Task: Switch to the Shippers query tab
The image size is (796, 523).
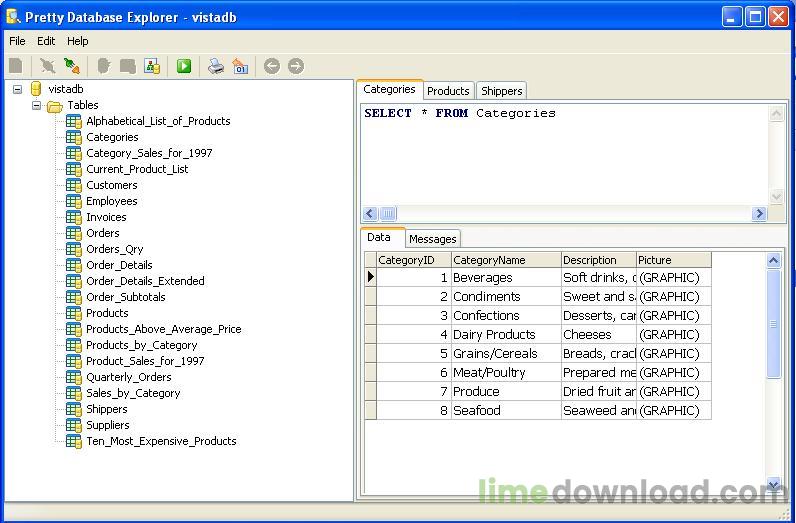Action: (500, 91)
